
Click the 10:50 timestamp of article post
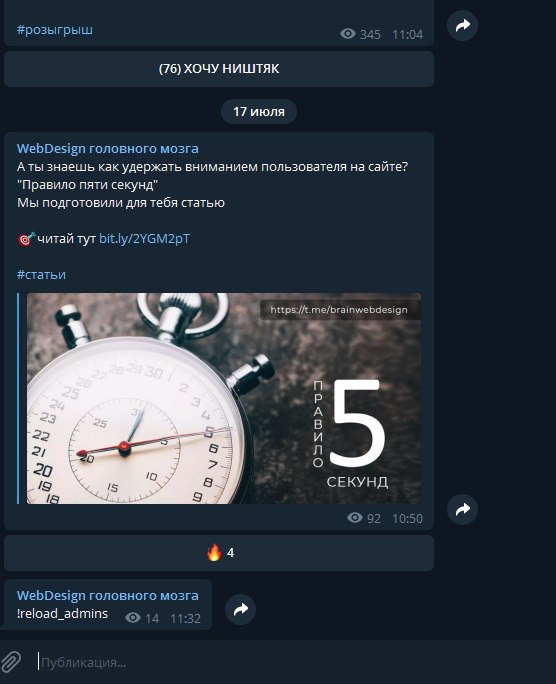407,518
